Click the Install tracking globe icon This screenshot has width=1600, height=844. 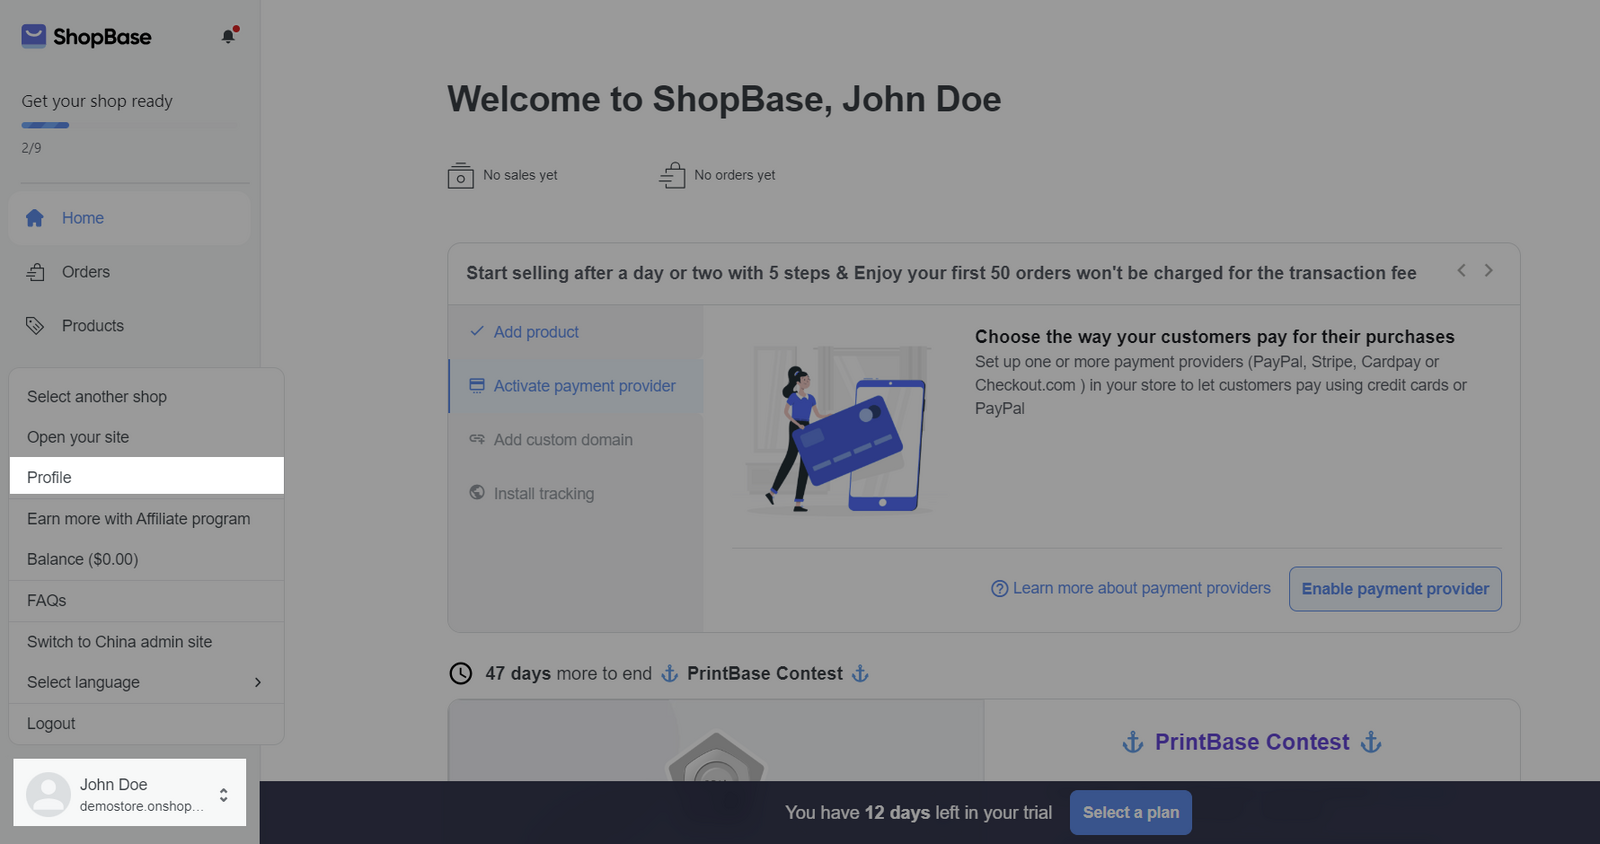[477, 492]
